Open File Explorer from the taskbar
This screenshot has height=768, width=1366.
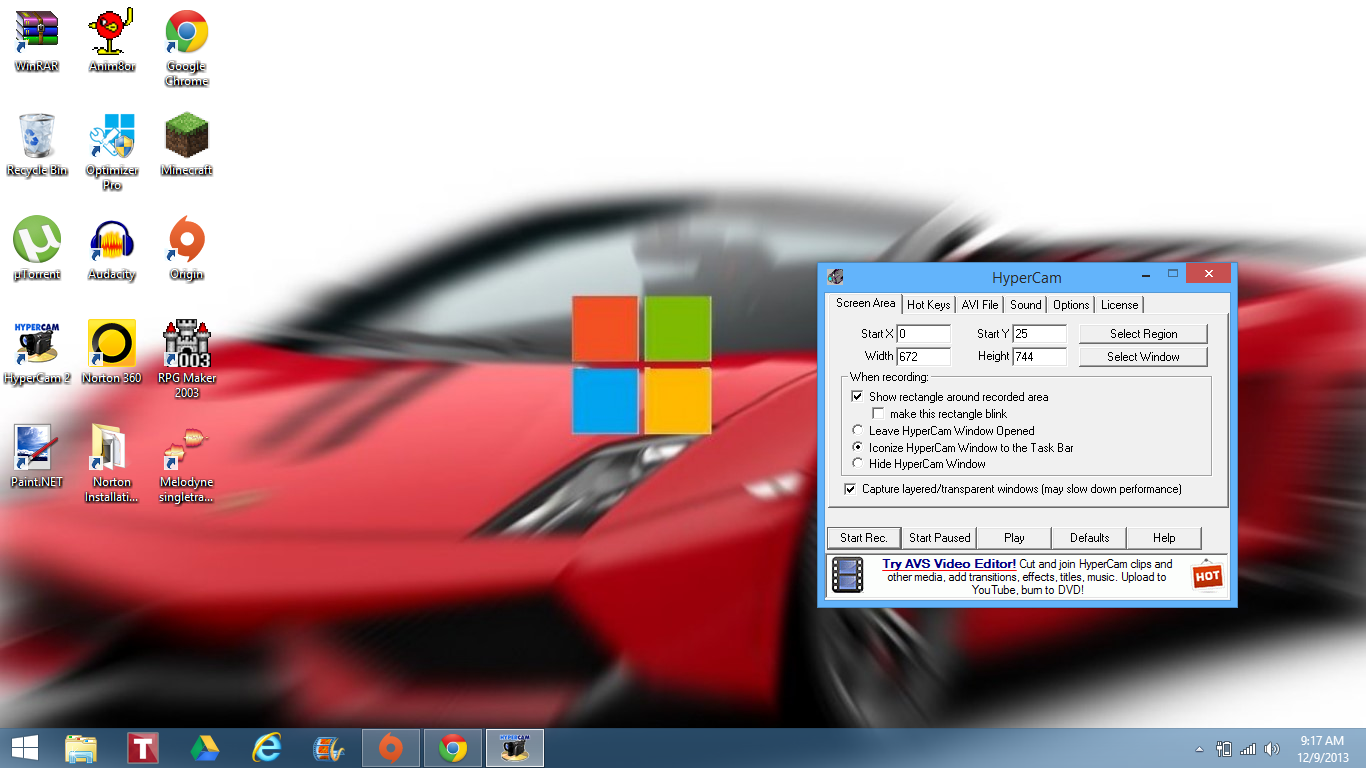[81, 748]
